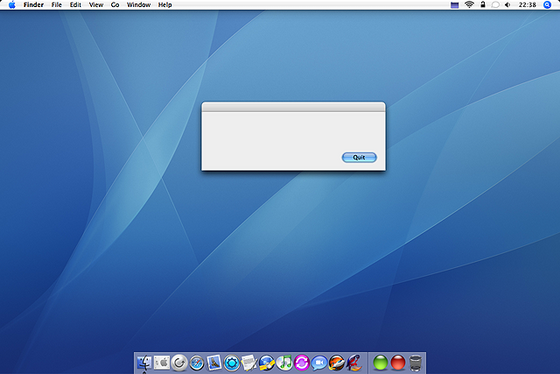Open the Window menu
The image size is (560, 374).
click(139, 5)
